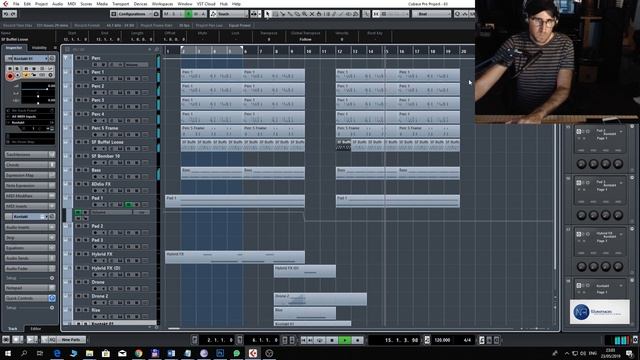Viewport: 640px width, 360px height.
Task: Click the tempo value 120.000
Action: [442, 340]
